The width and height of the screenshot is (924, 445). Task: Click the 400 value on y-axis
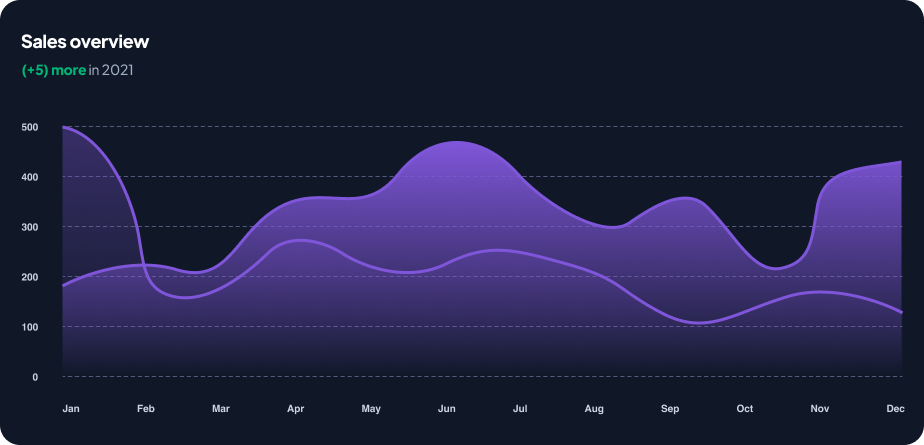pos(29,177)
